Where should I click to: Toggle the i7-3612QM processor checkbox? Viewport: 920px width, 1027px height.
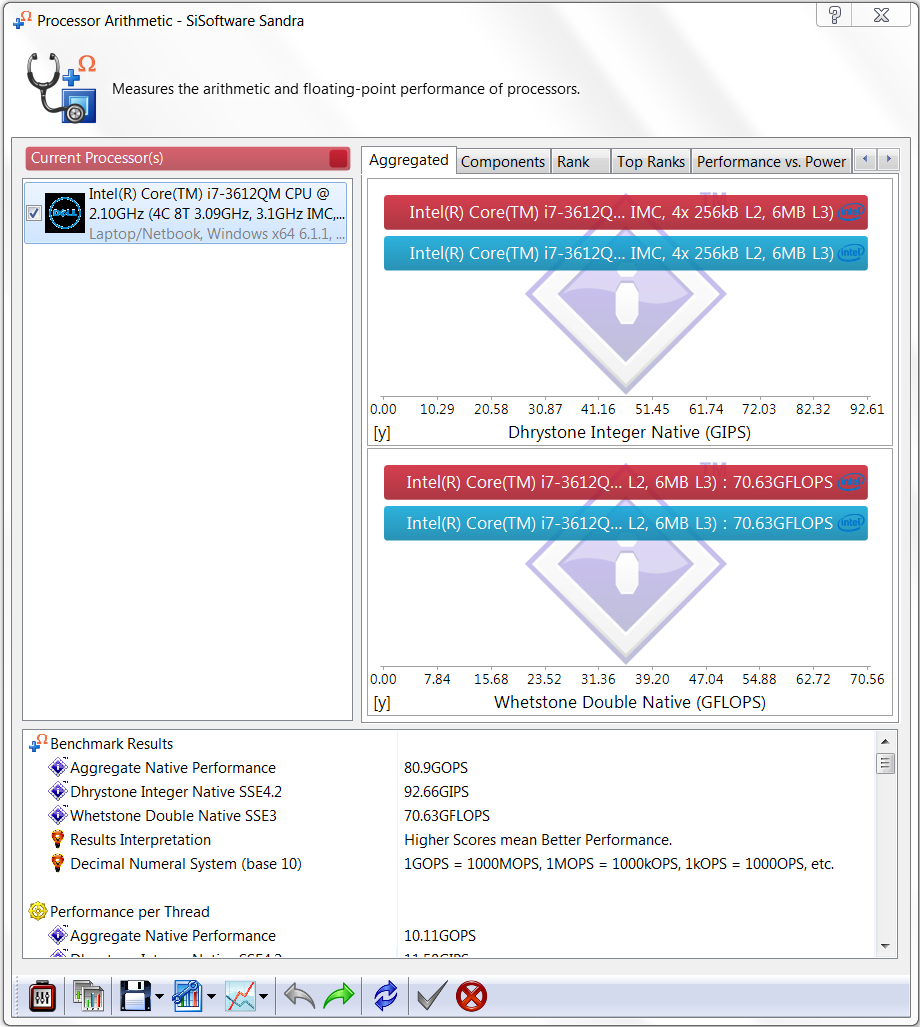click(x=34, y=213)
